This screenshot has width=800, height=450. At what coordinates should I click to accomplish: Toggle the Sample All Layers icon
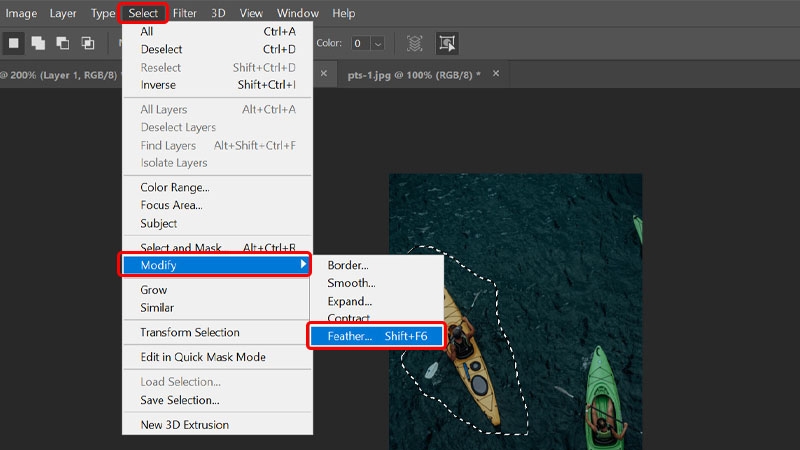414,43
